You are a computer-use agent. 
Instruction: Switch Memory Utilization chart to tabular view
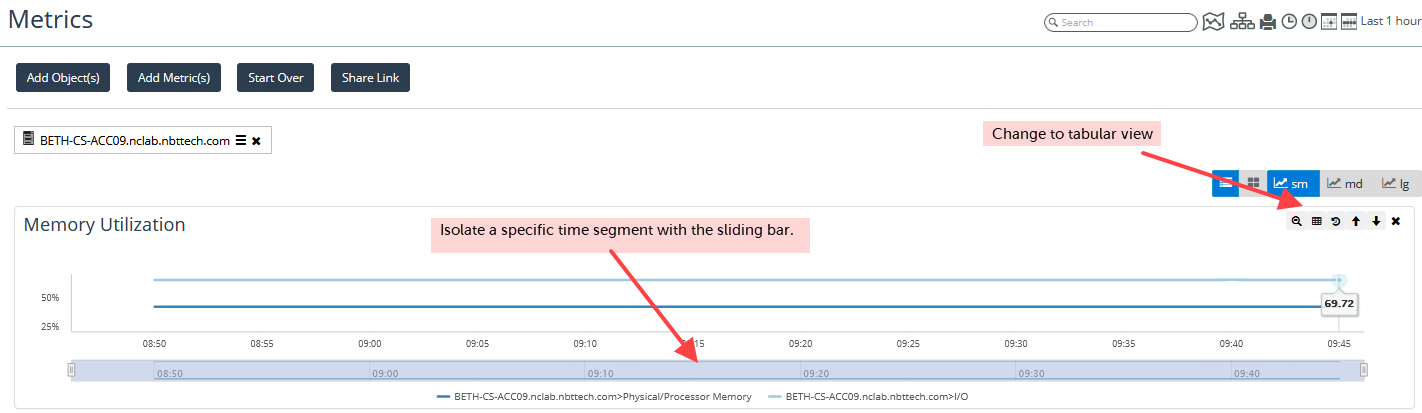1316,221
